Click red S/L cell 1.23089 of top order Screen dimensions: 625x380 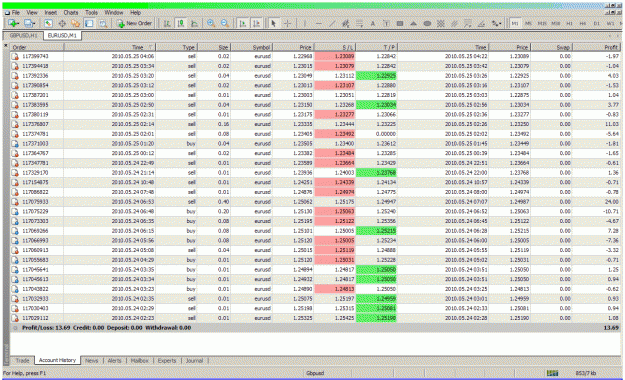pos(335,57)
